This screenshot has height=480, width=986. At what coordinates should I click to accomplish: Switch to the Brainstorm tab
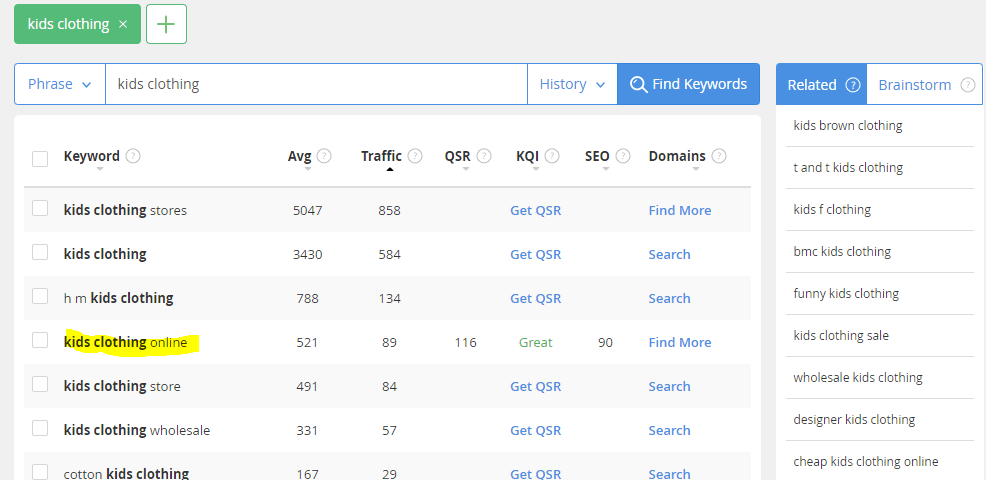pos(924,84)
